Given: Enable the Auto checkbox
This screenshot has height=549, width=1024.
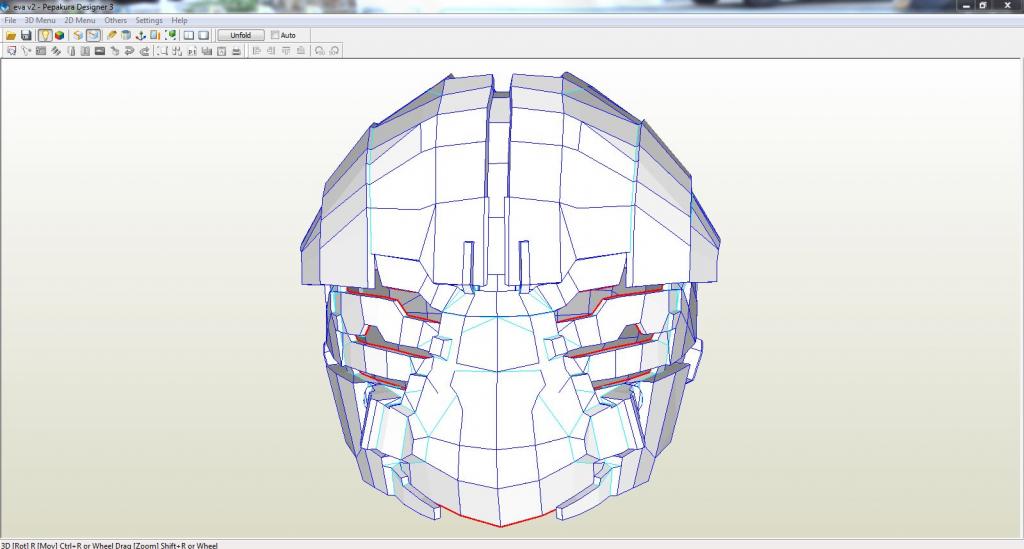Looking at the screenshot, I should tap(276, 35).
